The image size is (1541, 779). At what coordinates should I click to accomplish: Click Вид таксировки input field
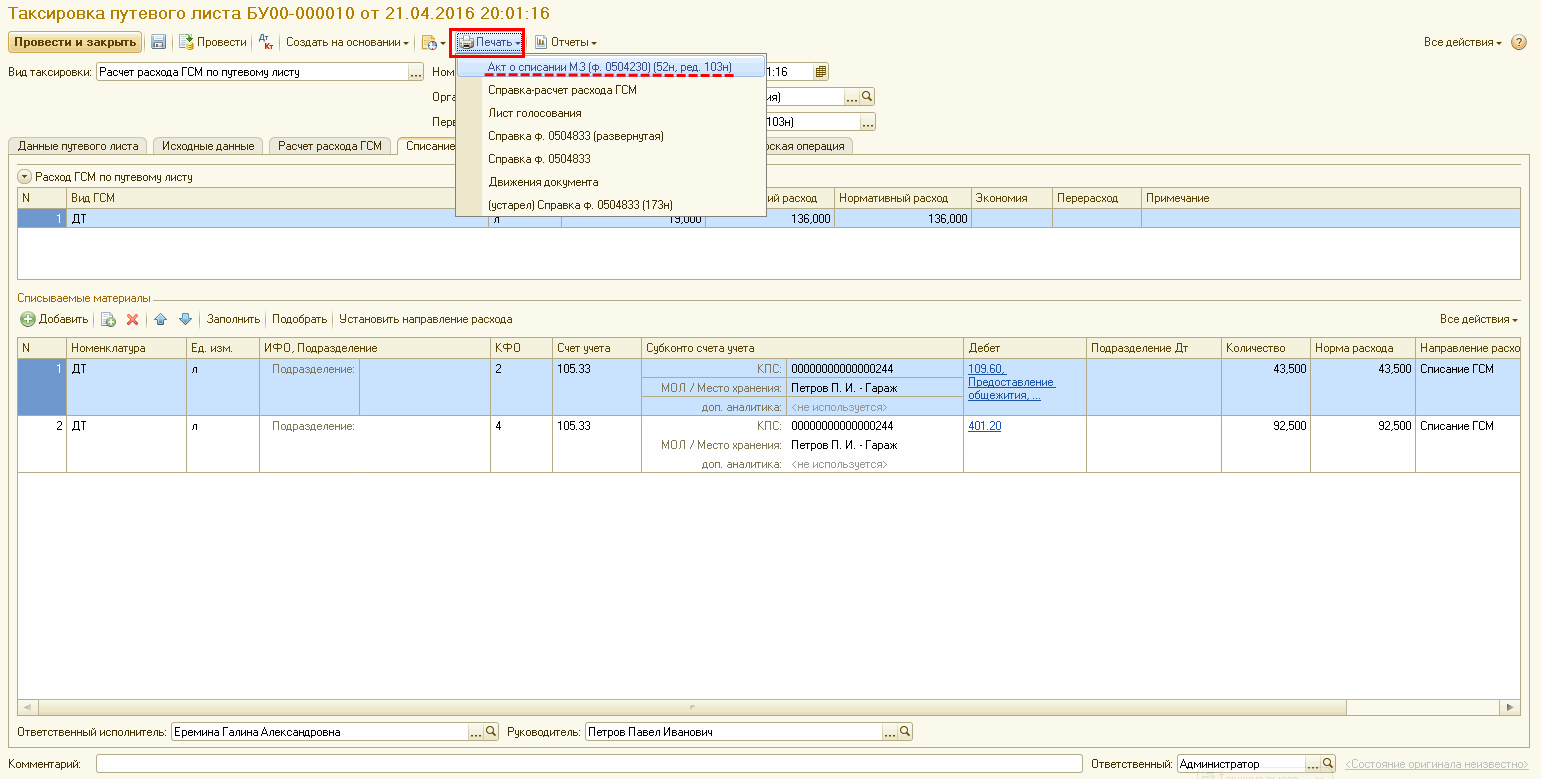click(252, 72)
